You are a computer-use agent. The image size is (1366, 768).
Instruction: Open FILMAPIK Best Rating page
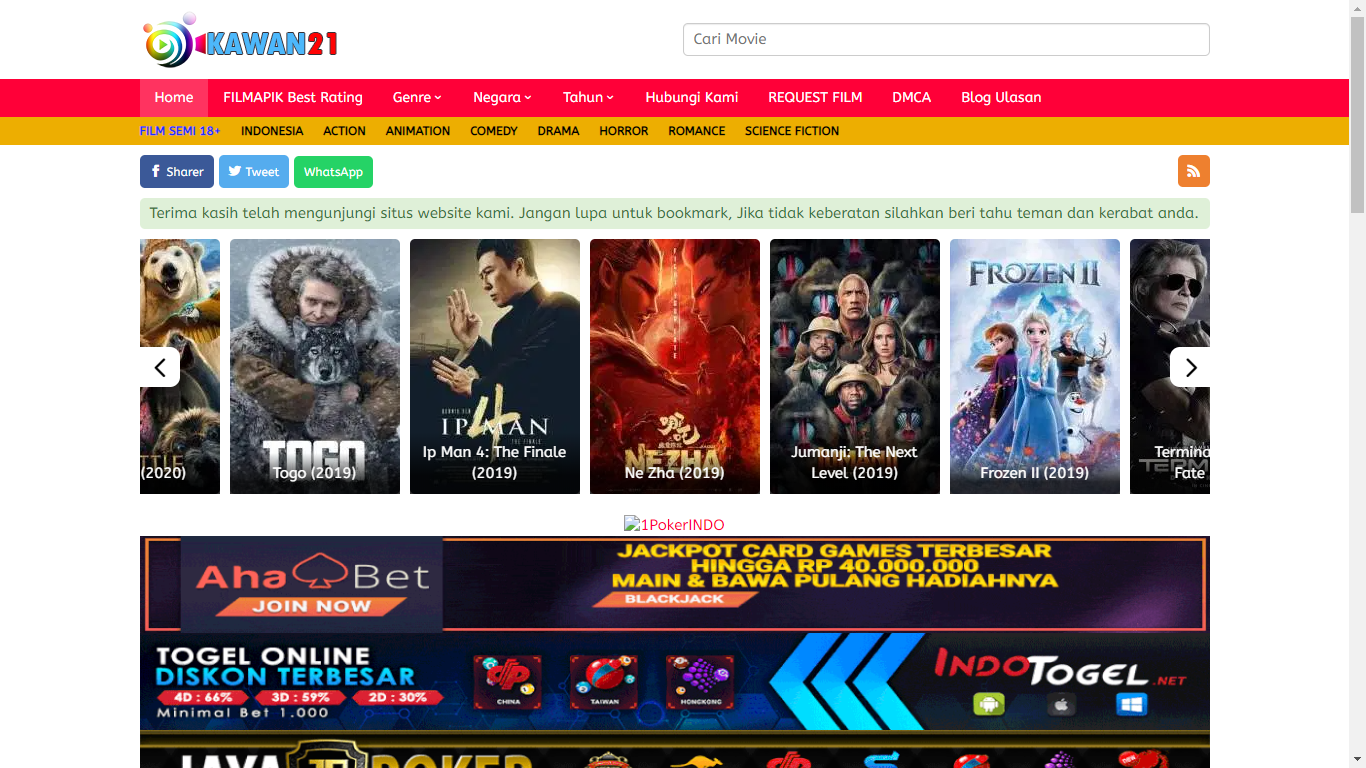293,98
